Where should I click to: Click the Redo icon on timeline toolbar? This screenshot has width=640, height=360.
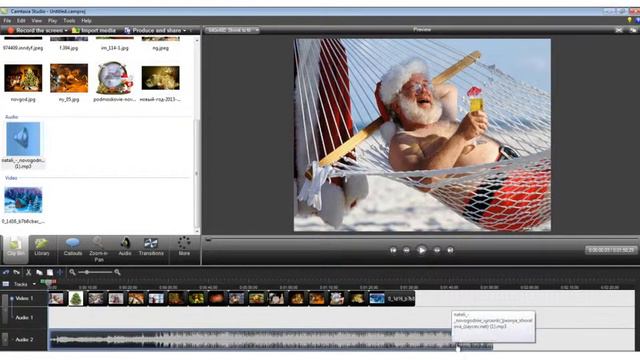click(16, 272)
